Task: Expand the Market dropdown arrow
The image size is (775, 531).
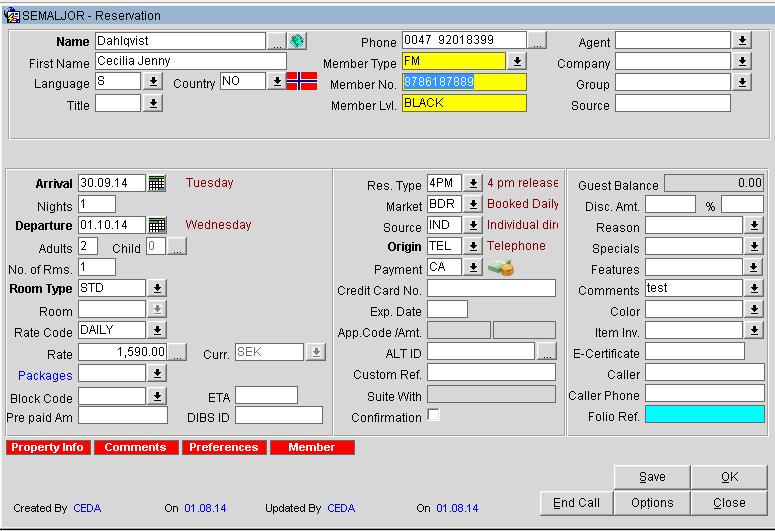Action: [473, 204]
